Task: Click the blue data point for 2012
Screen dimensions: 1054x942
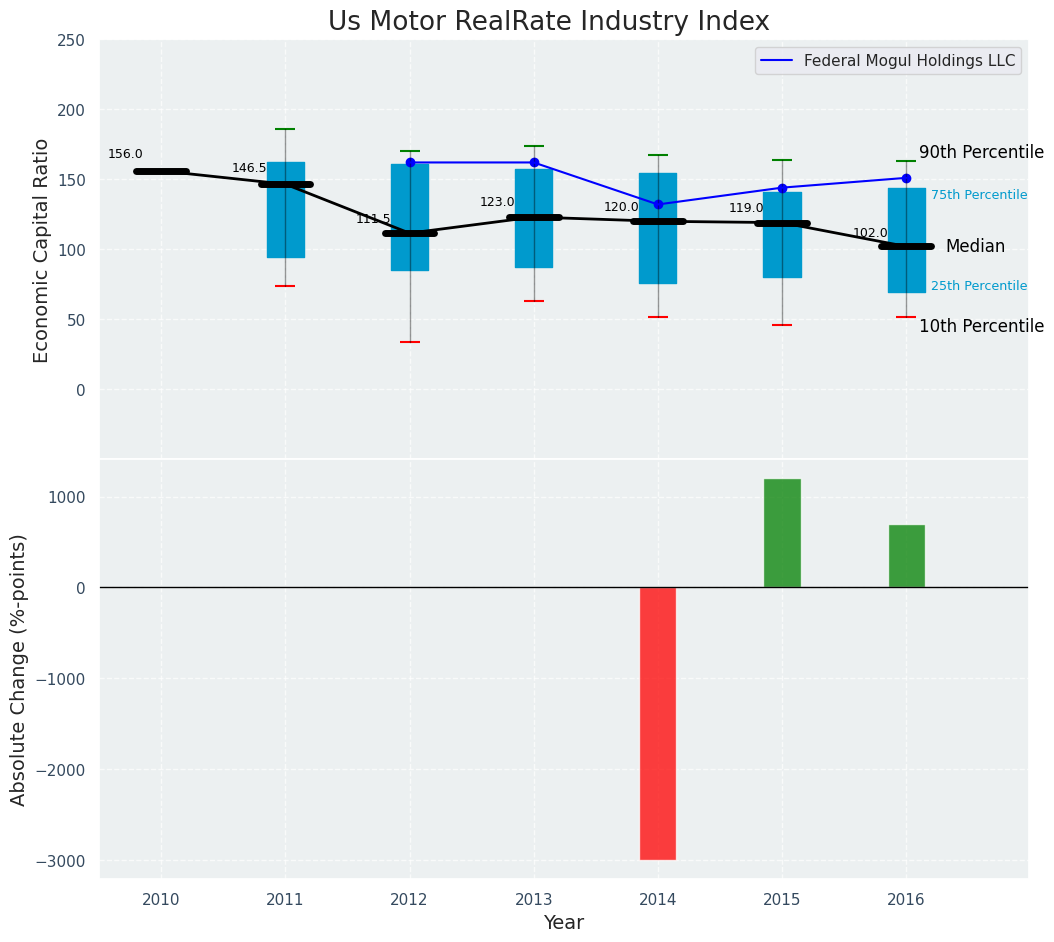Action: [x=410, y=162]
